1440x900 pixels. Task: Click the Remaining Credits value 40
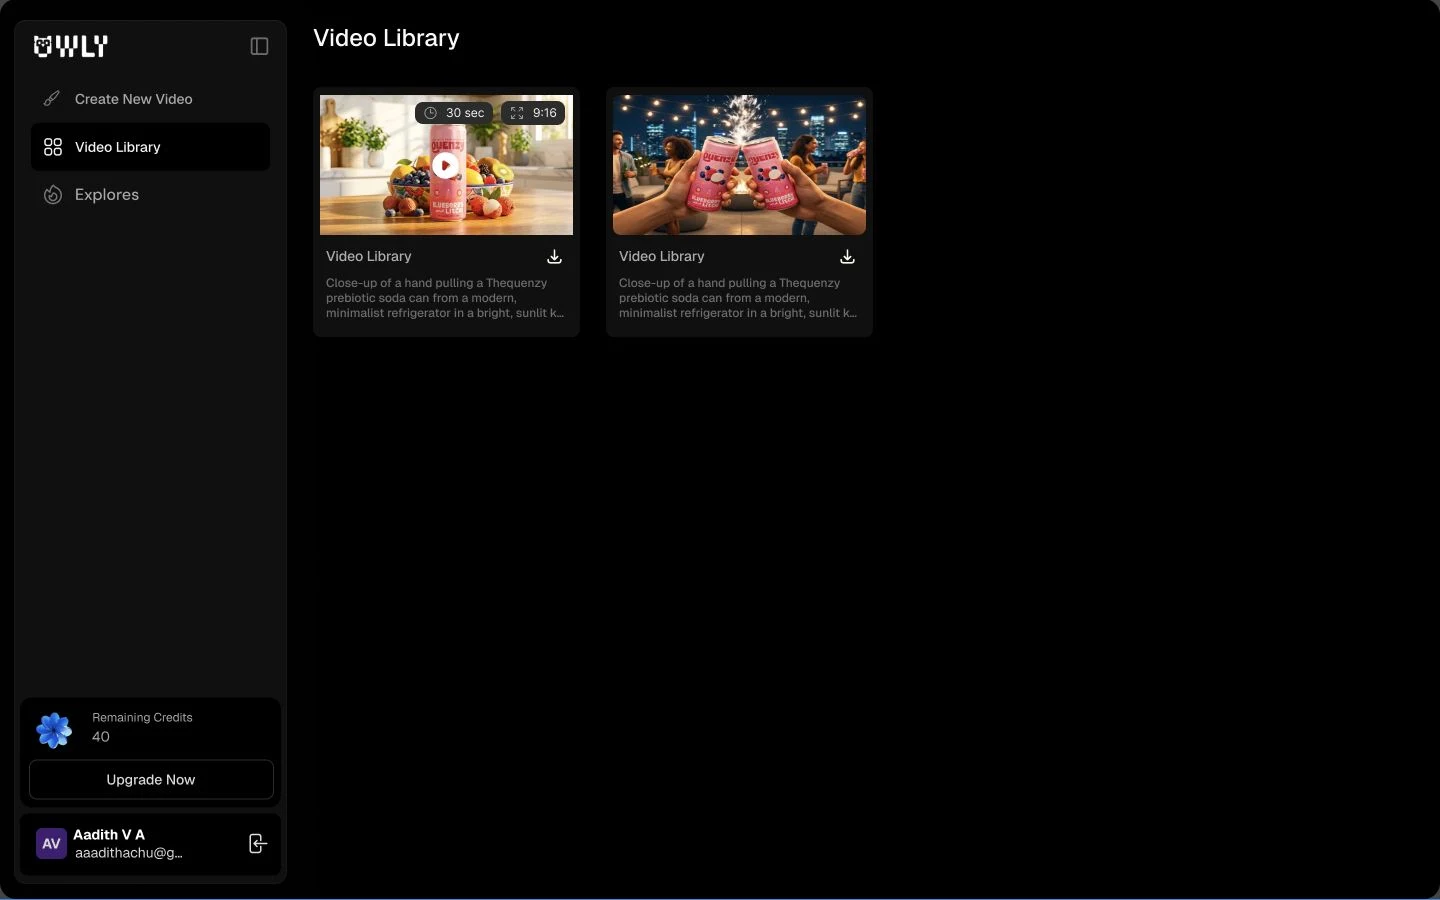(x=101, y=737)
